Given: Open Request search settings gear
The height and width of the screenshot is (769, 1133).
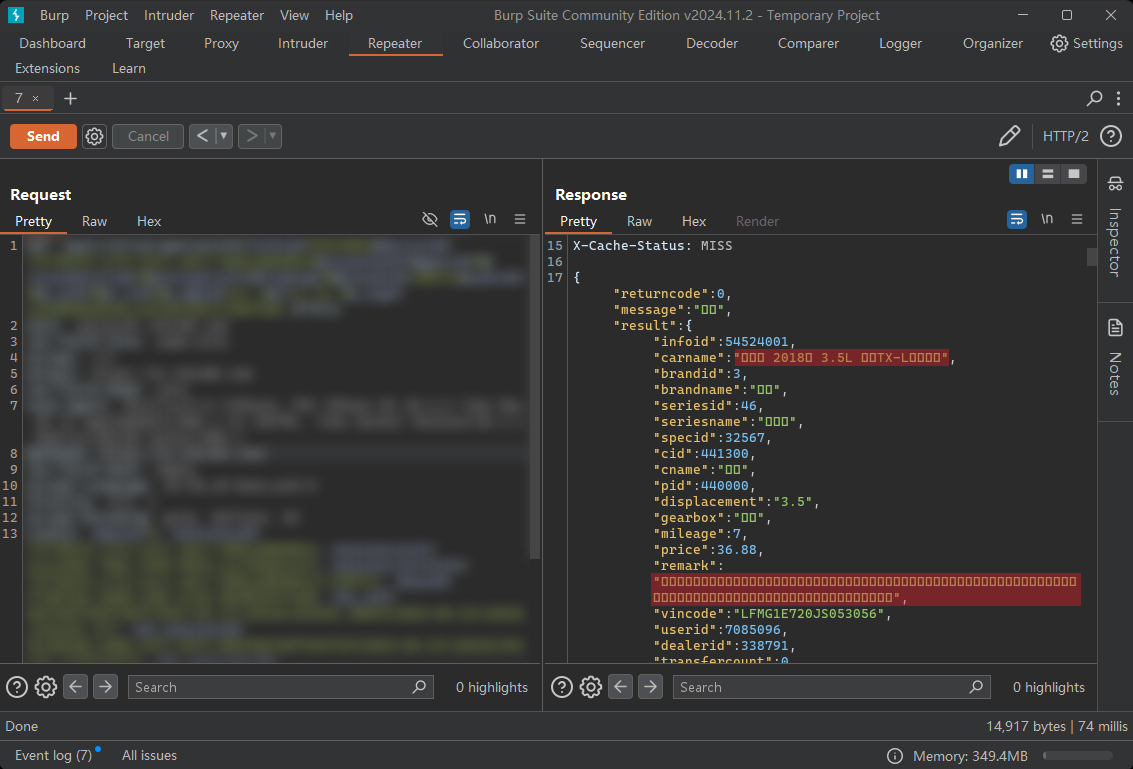Looking at the screenshot, I should pos(46,687).
